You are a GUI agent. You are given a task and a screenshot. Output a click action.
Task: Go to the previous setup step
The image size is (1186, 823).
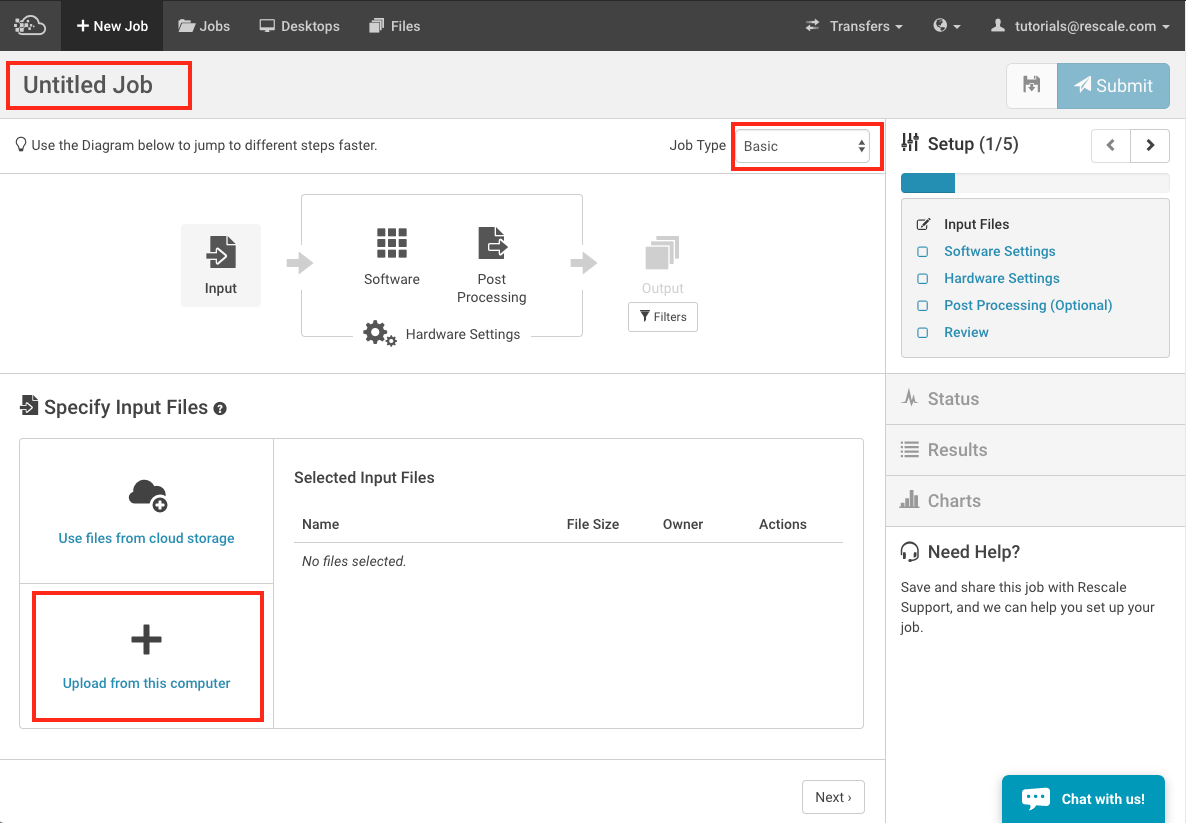click(x=1110, y=145)
